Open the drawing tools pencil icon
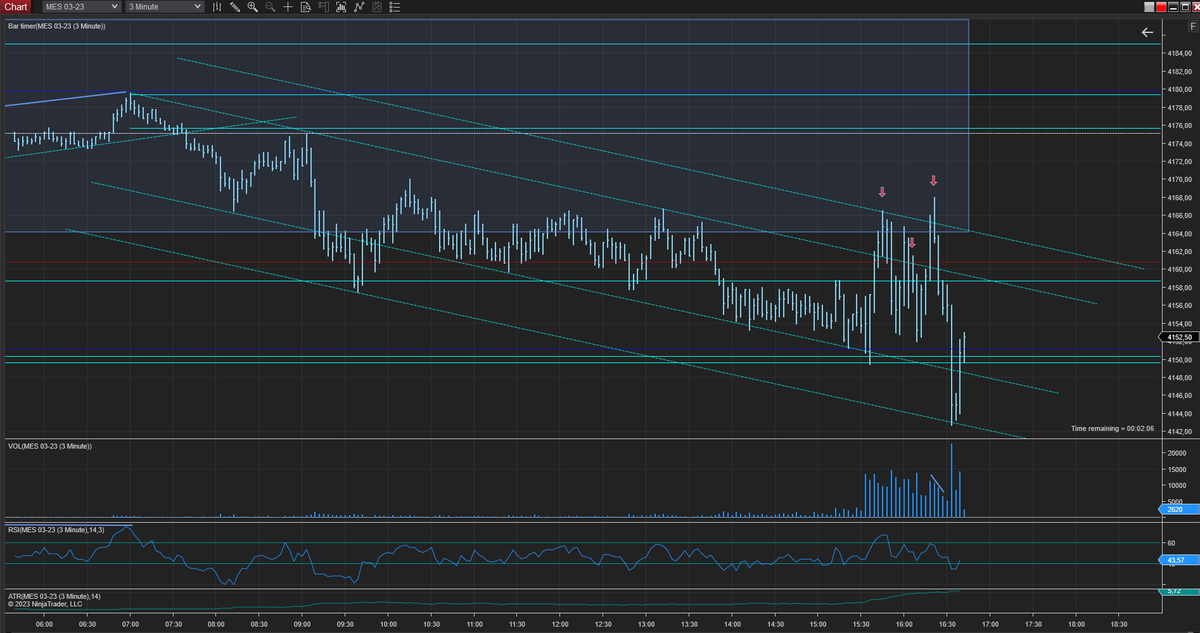1200x633 pixels. click(x=235, y=7)
